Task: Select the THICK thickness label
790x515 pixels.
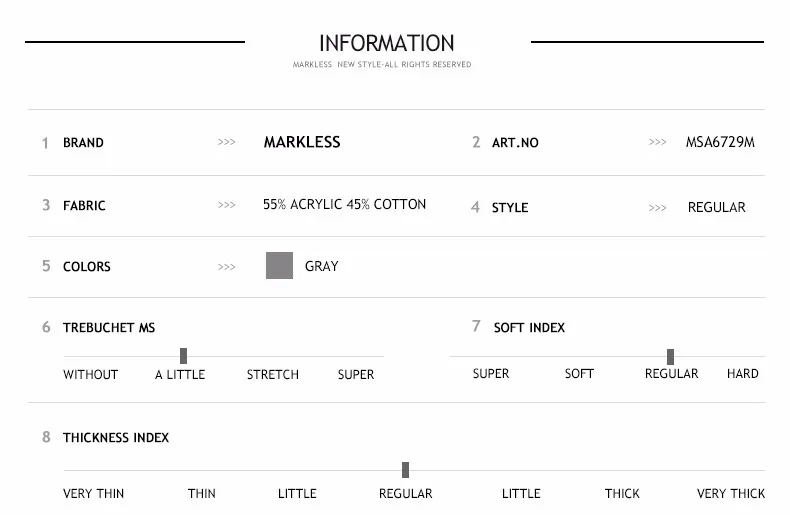Action: click(622, 493)
